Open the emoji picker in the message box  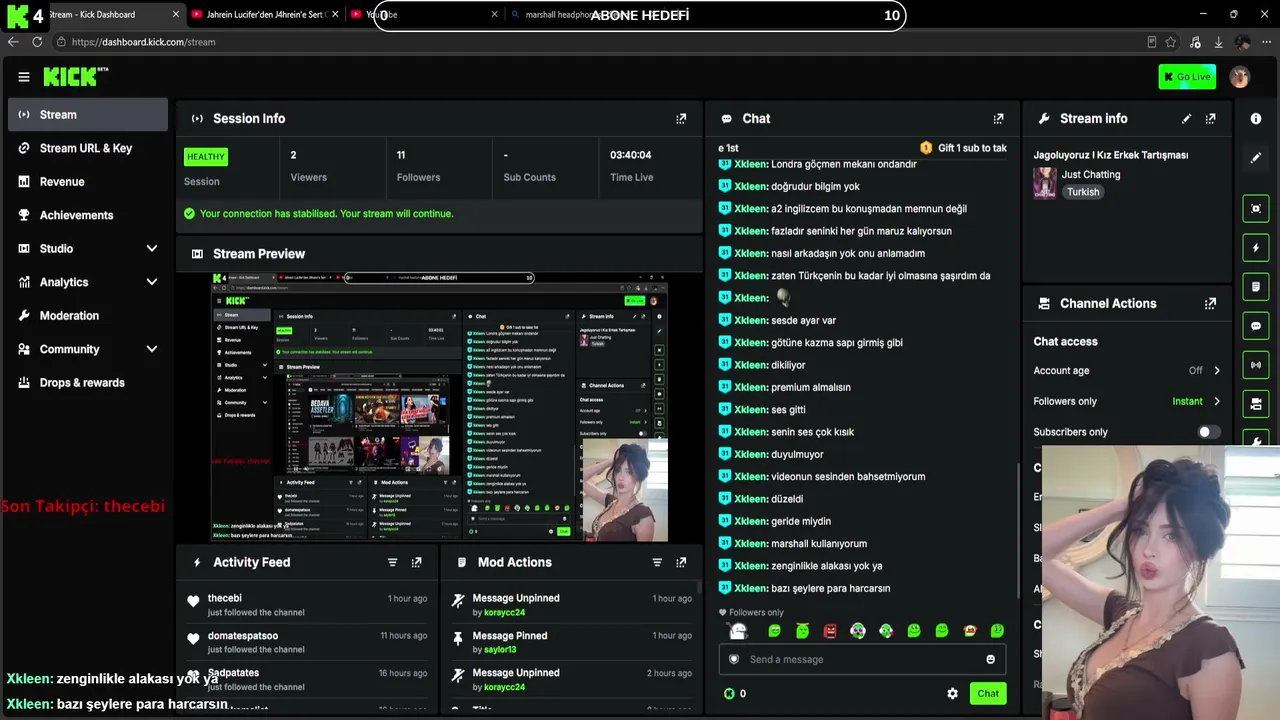(990, 659)
